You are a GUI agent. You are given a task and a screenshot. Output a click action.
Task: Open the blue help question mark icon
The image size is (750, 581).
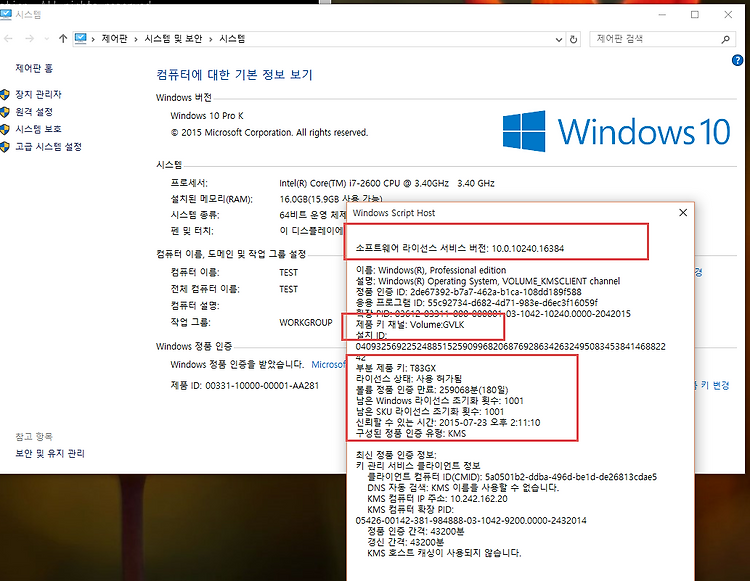[737, 60]
